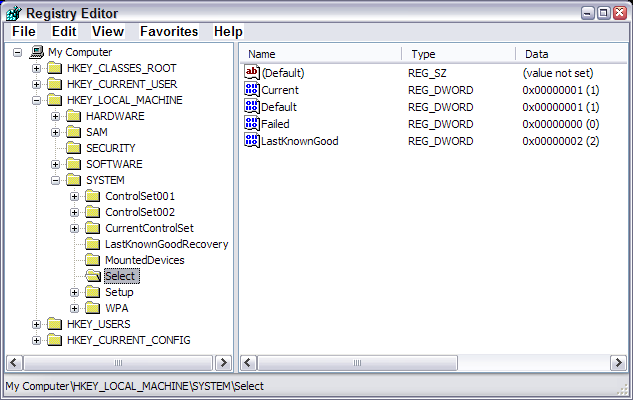Screen dimensions: 633x400
Task: Click the SAM folder icon
Action: [x=73, y=132]
